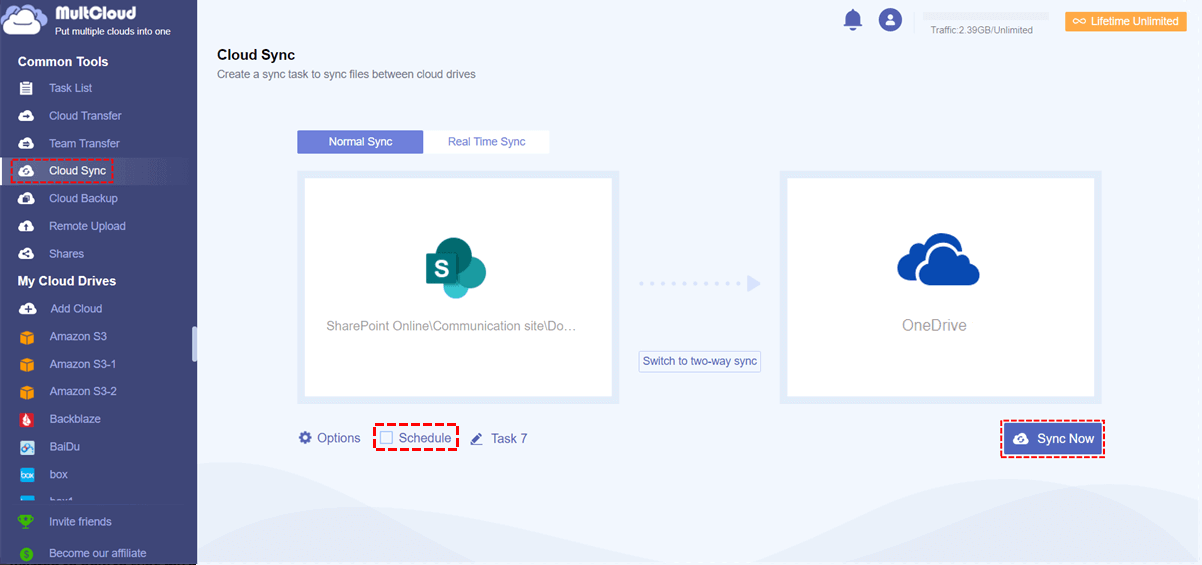Click the affiliate dollar icon
The image size is (1202, 565).
click(x=26, y=553)
